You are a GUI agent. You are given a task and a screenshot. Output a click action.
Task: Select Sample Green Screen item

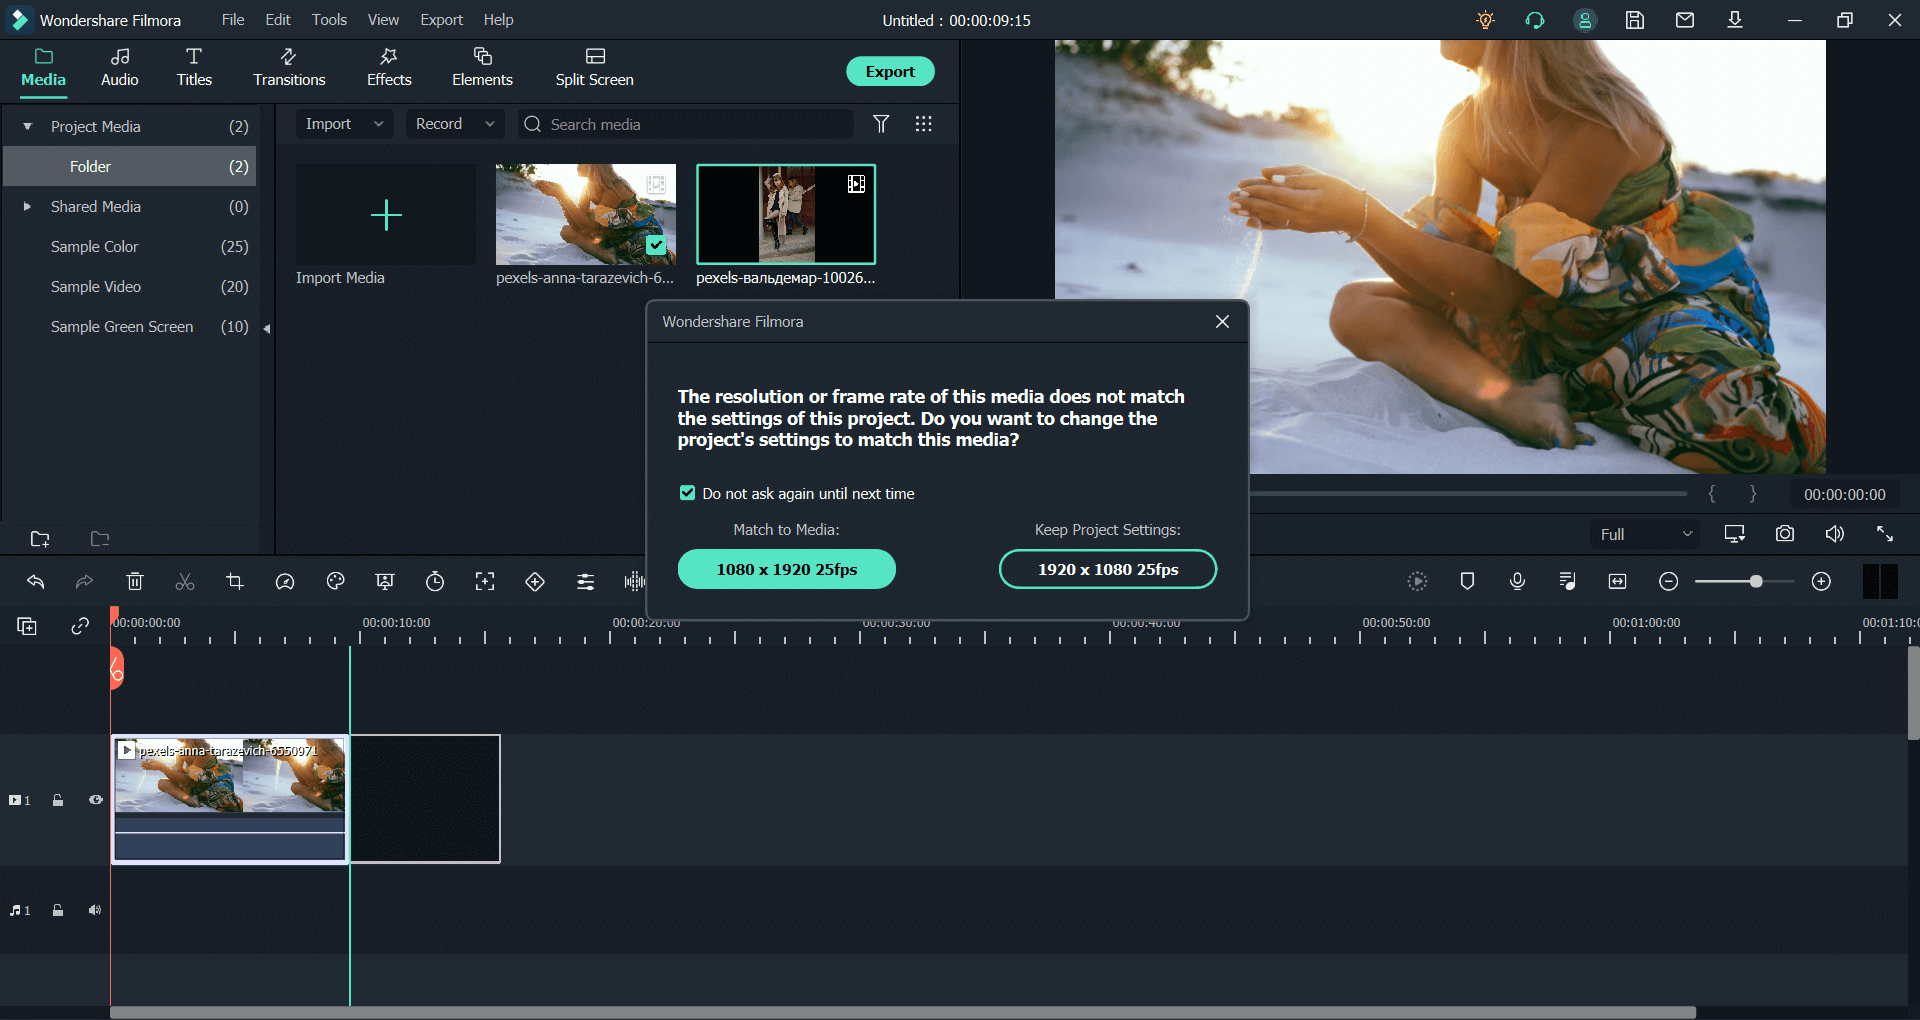coord(130,326)
